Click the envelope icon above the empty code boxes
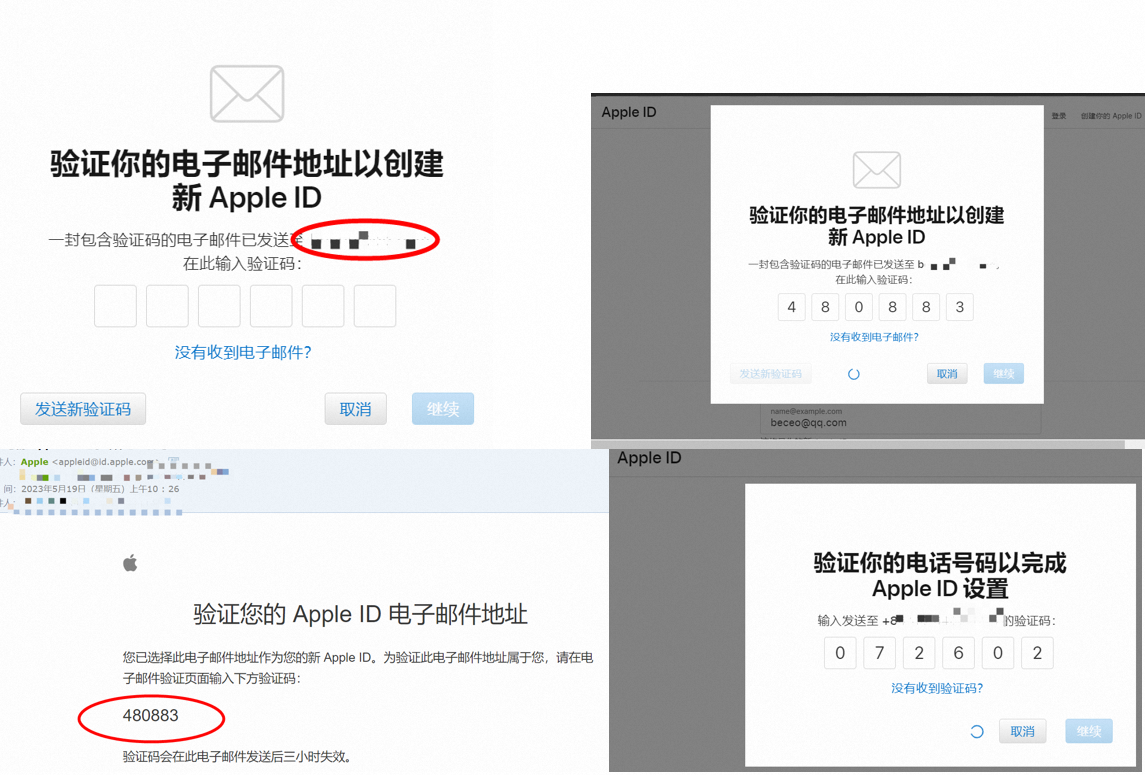Viewport: 1145px width, 775px height. coord(247,94)
